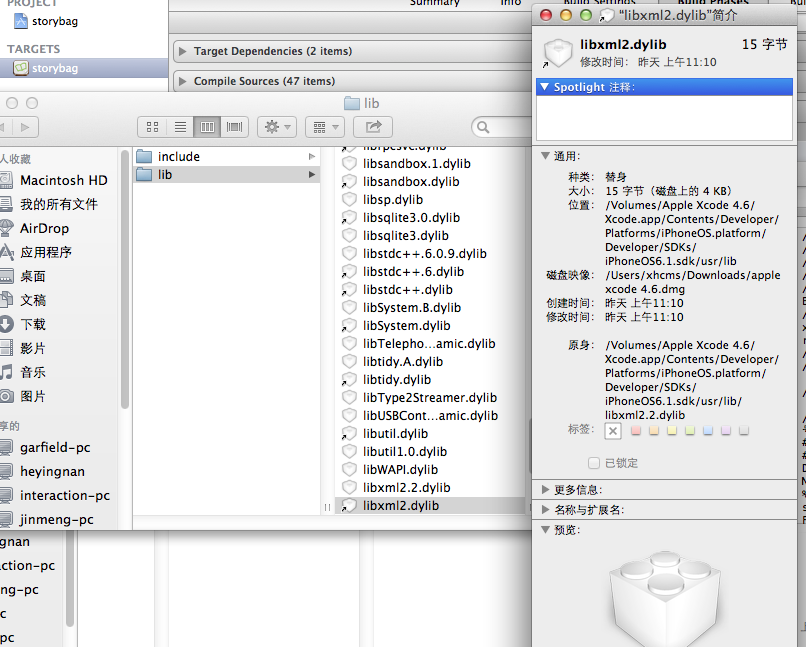Viewport: 806px width, 647px height.
Task: Go forward in Finder navigation
Action: (25, 127)
